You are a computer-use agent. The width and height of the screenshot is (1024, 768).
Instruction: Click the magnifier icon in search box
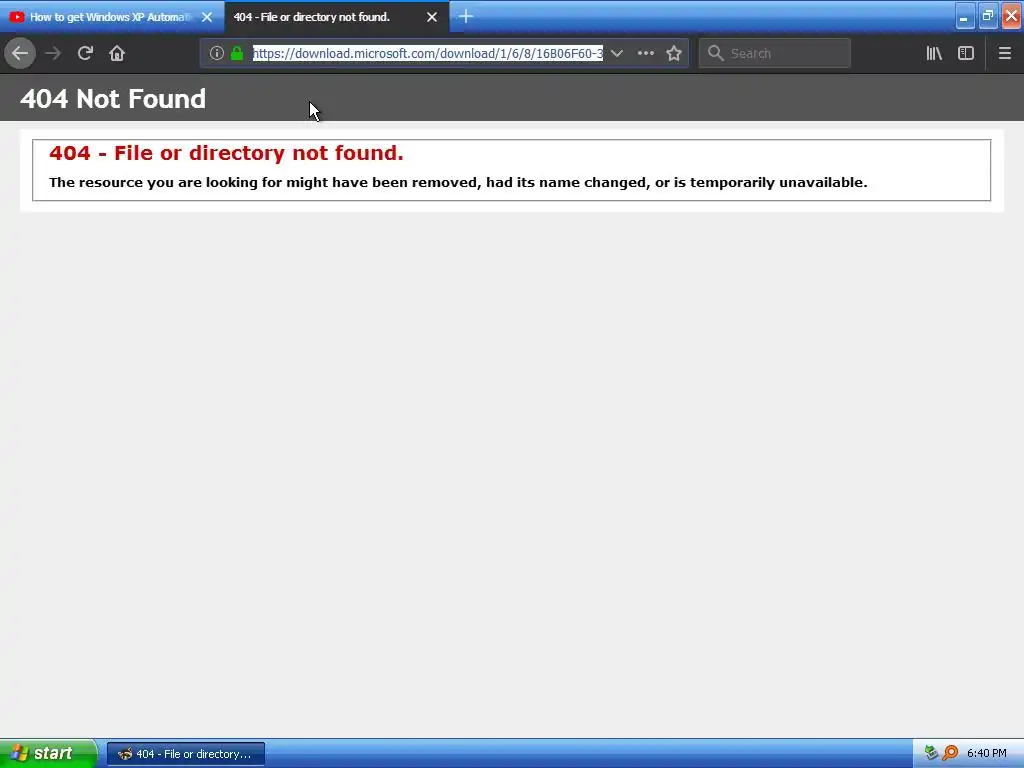716,53
